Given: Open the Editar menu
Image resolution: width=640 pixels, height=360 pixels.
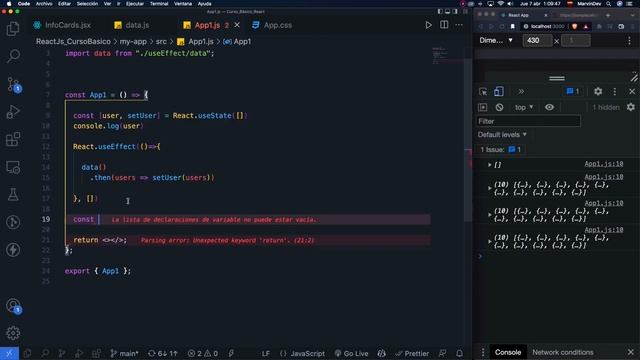Looking at the screenshot, I should pyautogui.click(x=64, y=4).
